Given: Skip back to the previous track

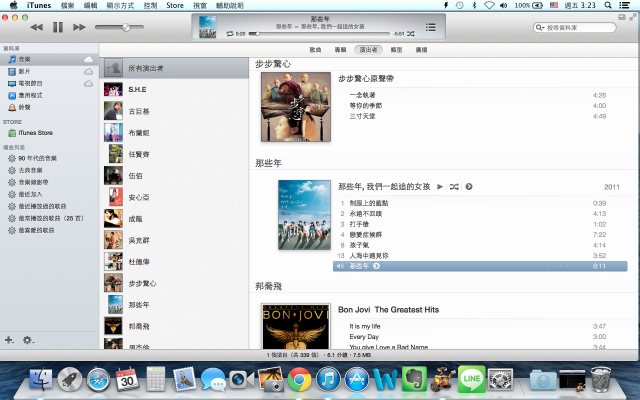Looking at the screenshot, I should (37, 27).
